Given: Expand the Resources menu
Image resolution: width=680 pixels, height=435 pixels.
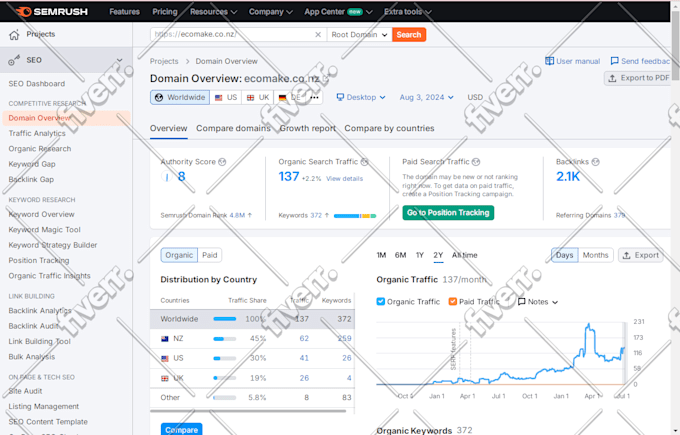Looking at the screenshot, I should click(x=213, y=12).
